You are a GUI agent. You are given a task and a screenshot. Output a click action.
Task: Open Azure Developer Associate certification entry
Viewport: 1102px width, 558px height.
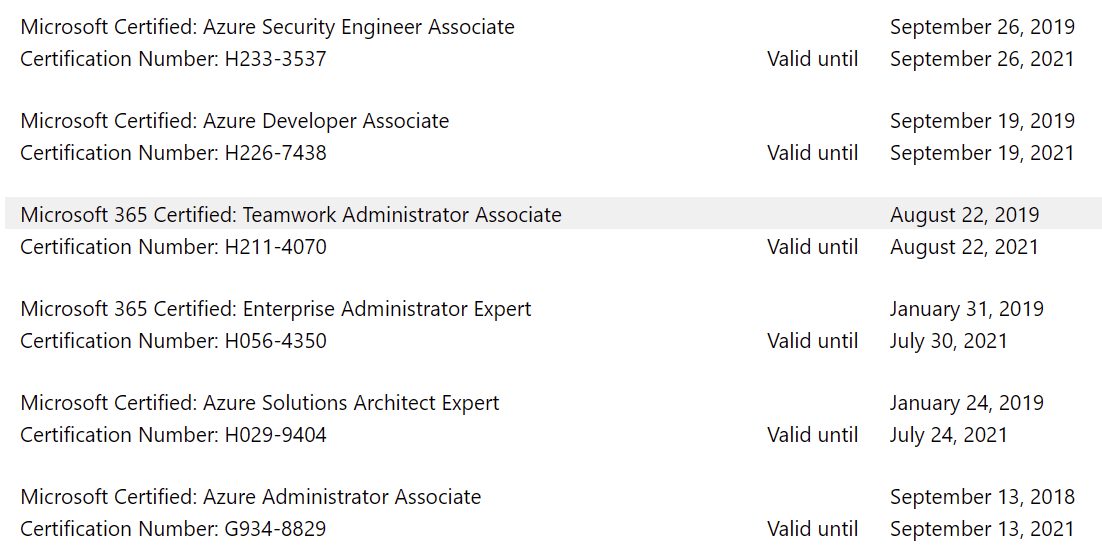point(235,121)
